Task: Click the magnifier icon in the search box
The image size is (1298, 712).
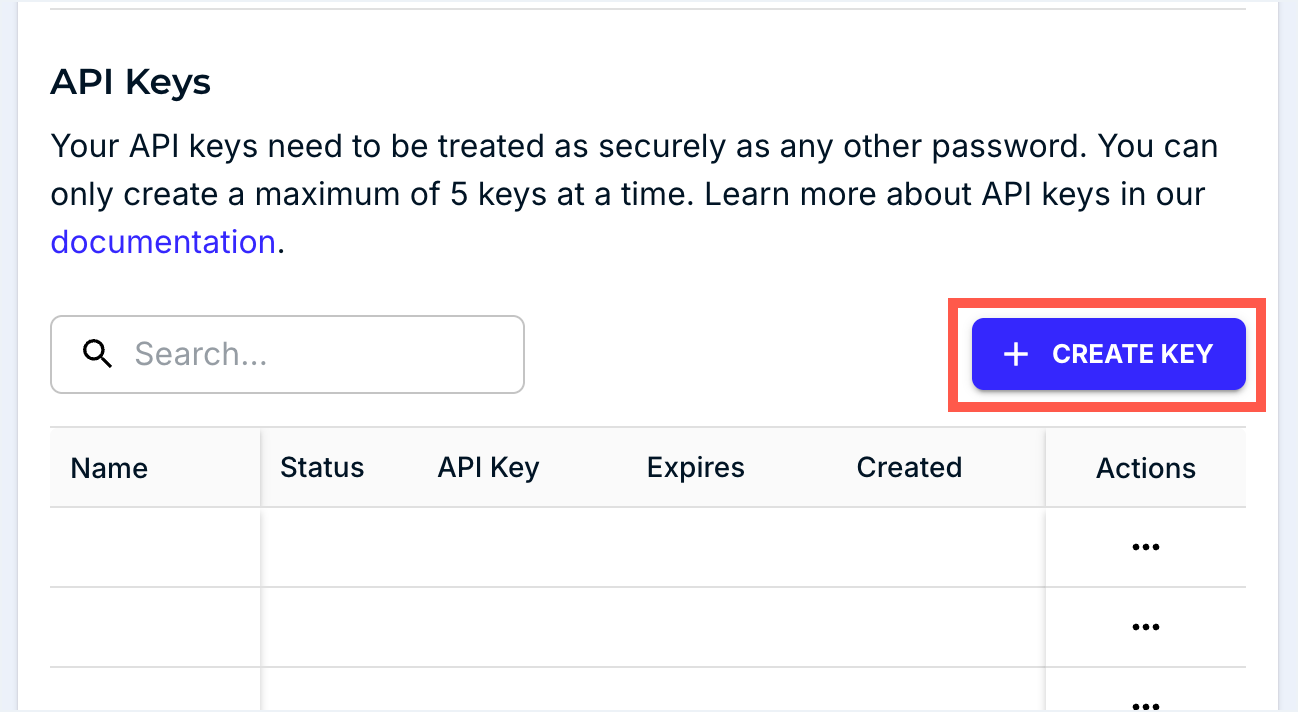Action: (97, 354)
